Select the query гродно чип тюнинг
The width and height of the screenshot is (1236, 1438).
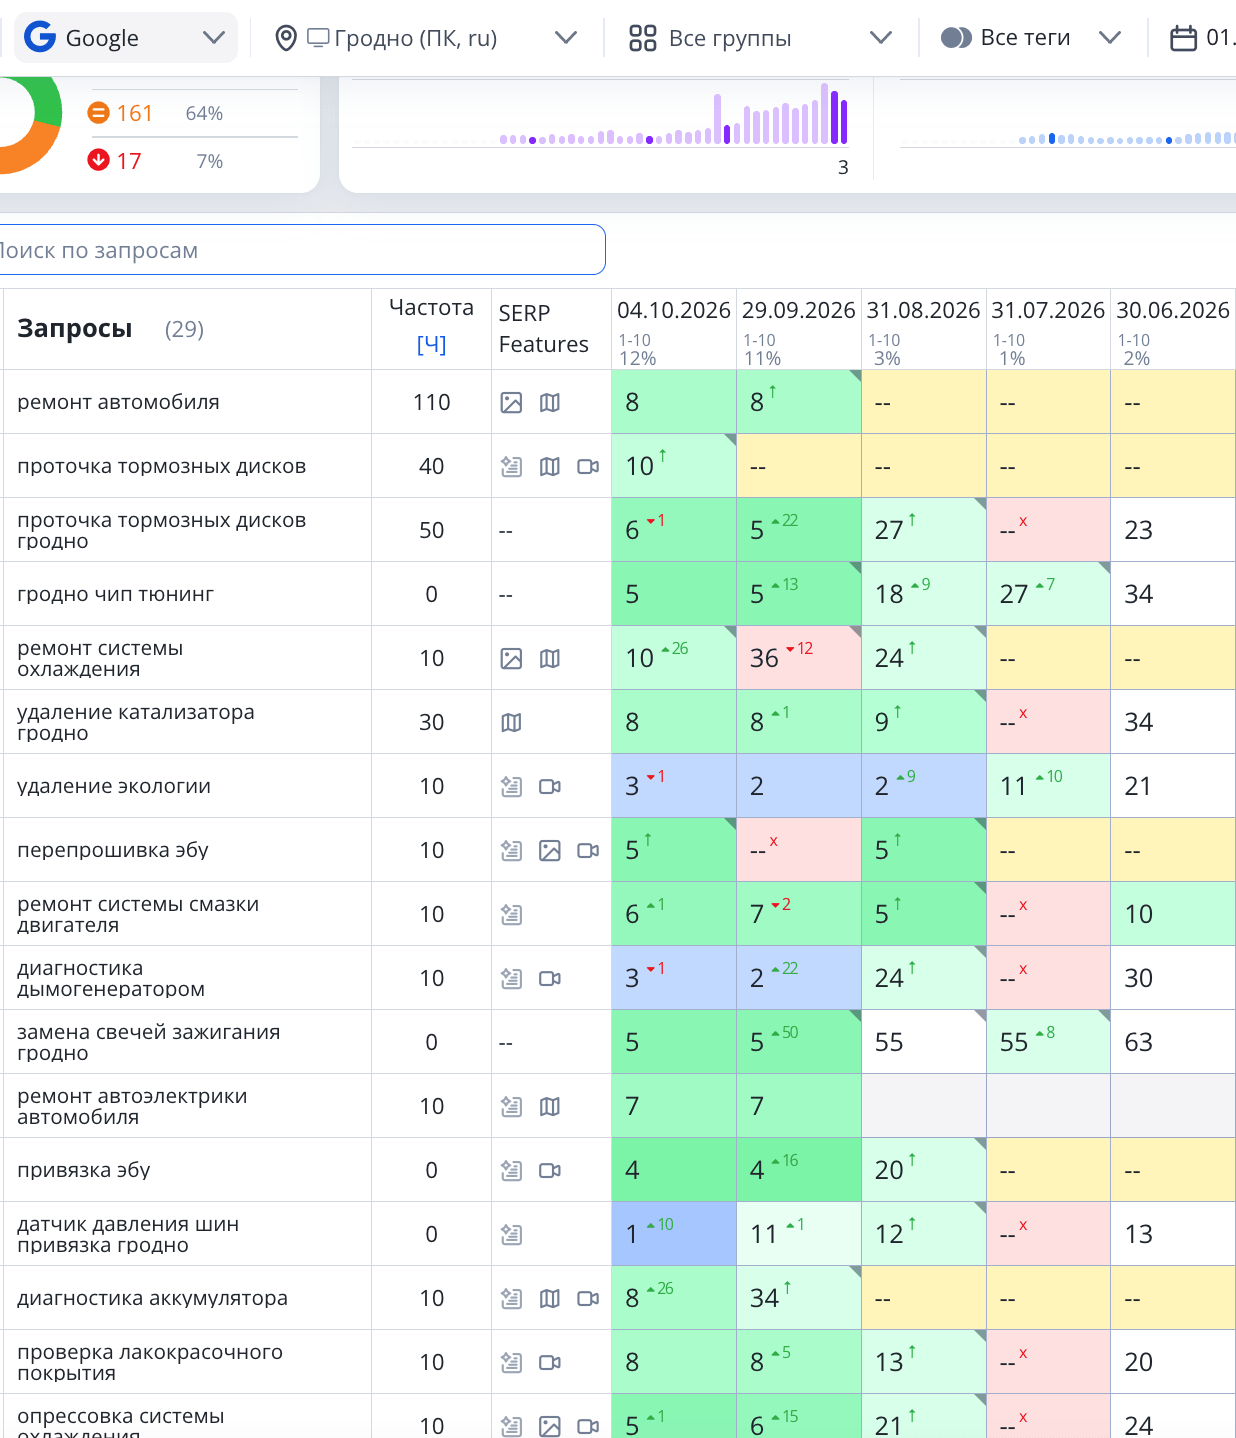[x=116, y=594]
